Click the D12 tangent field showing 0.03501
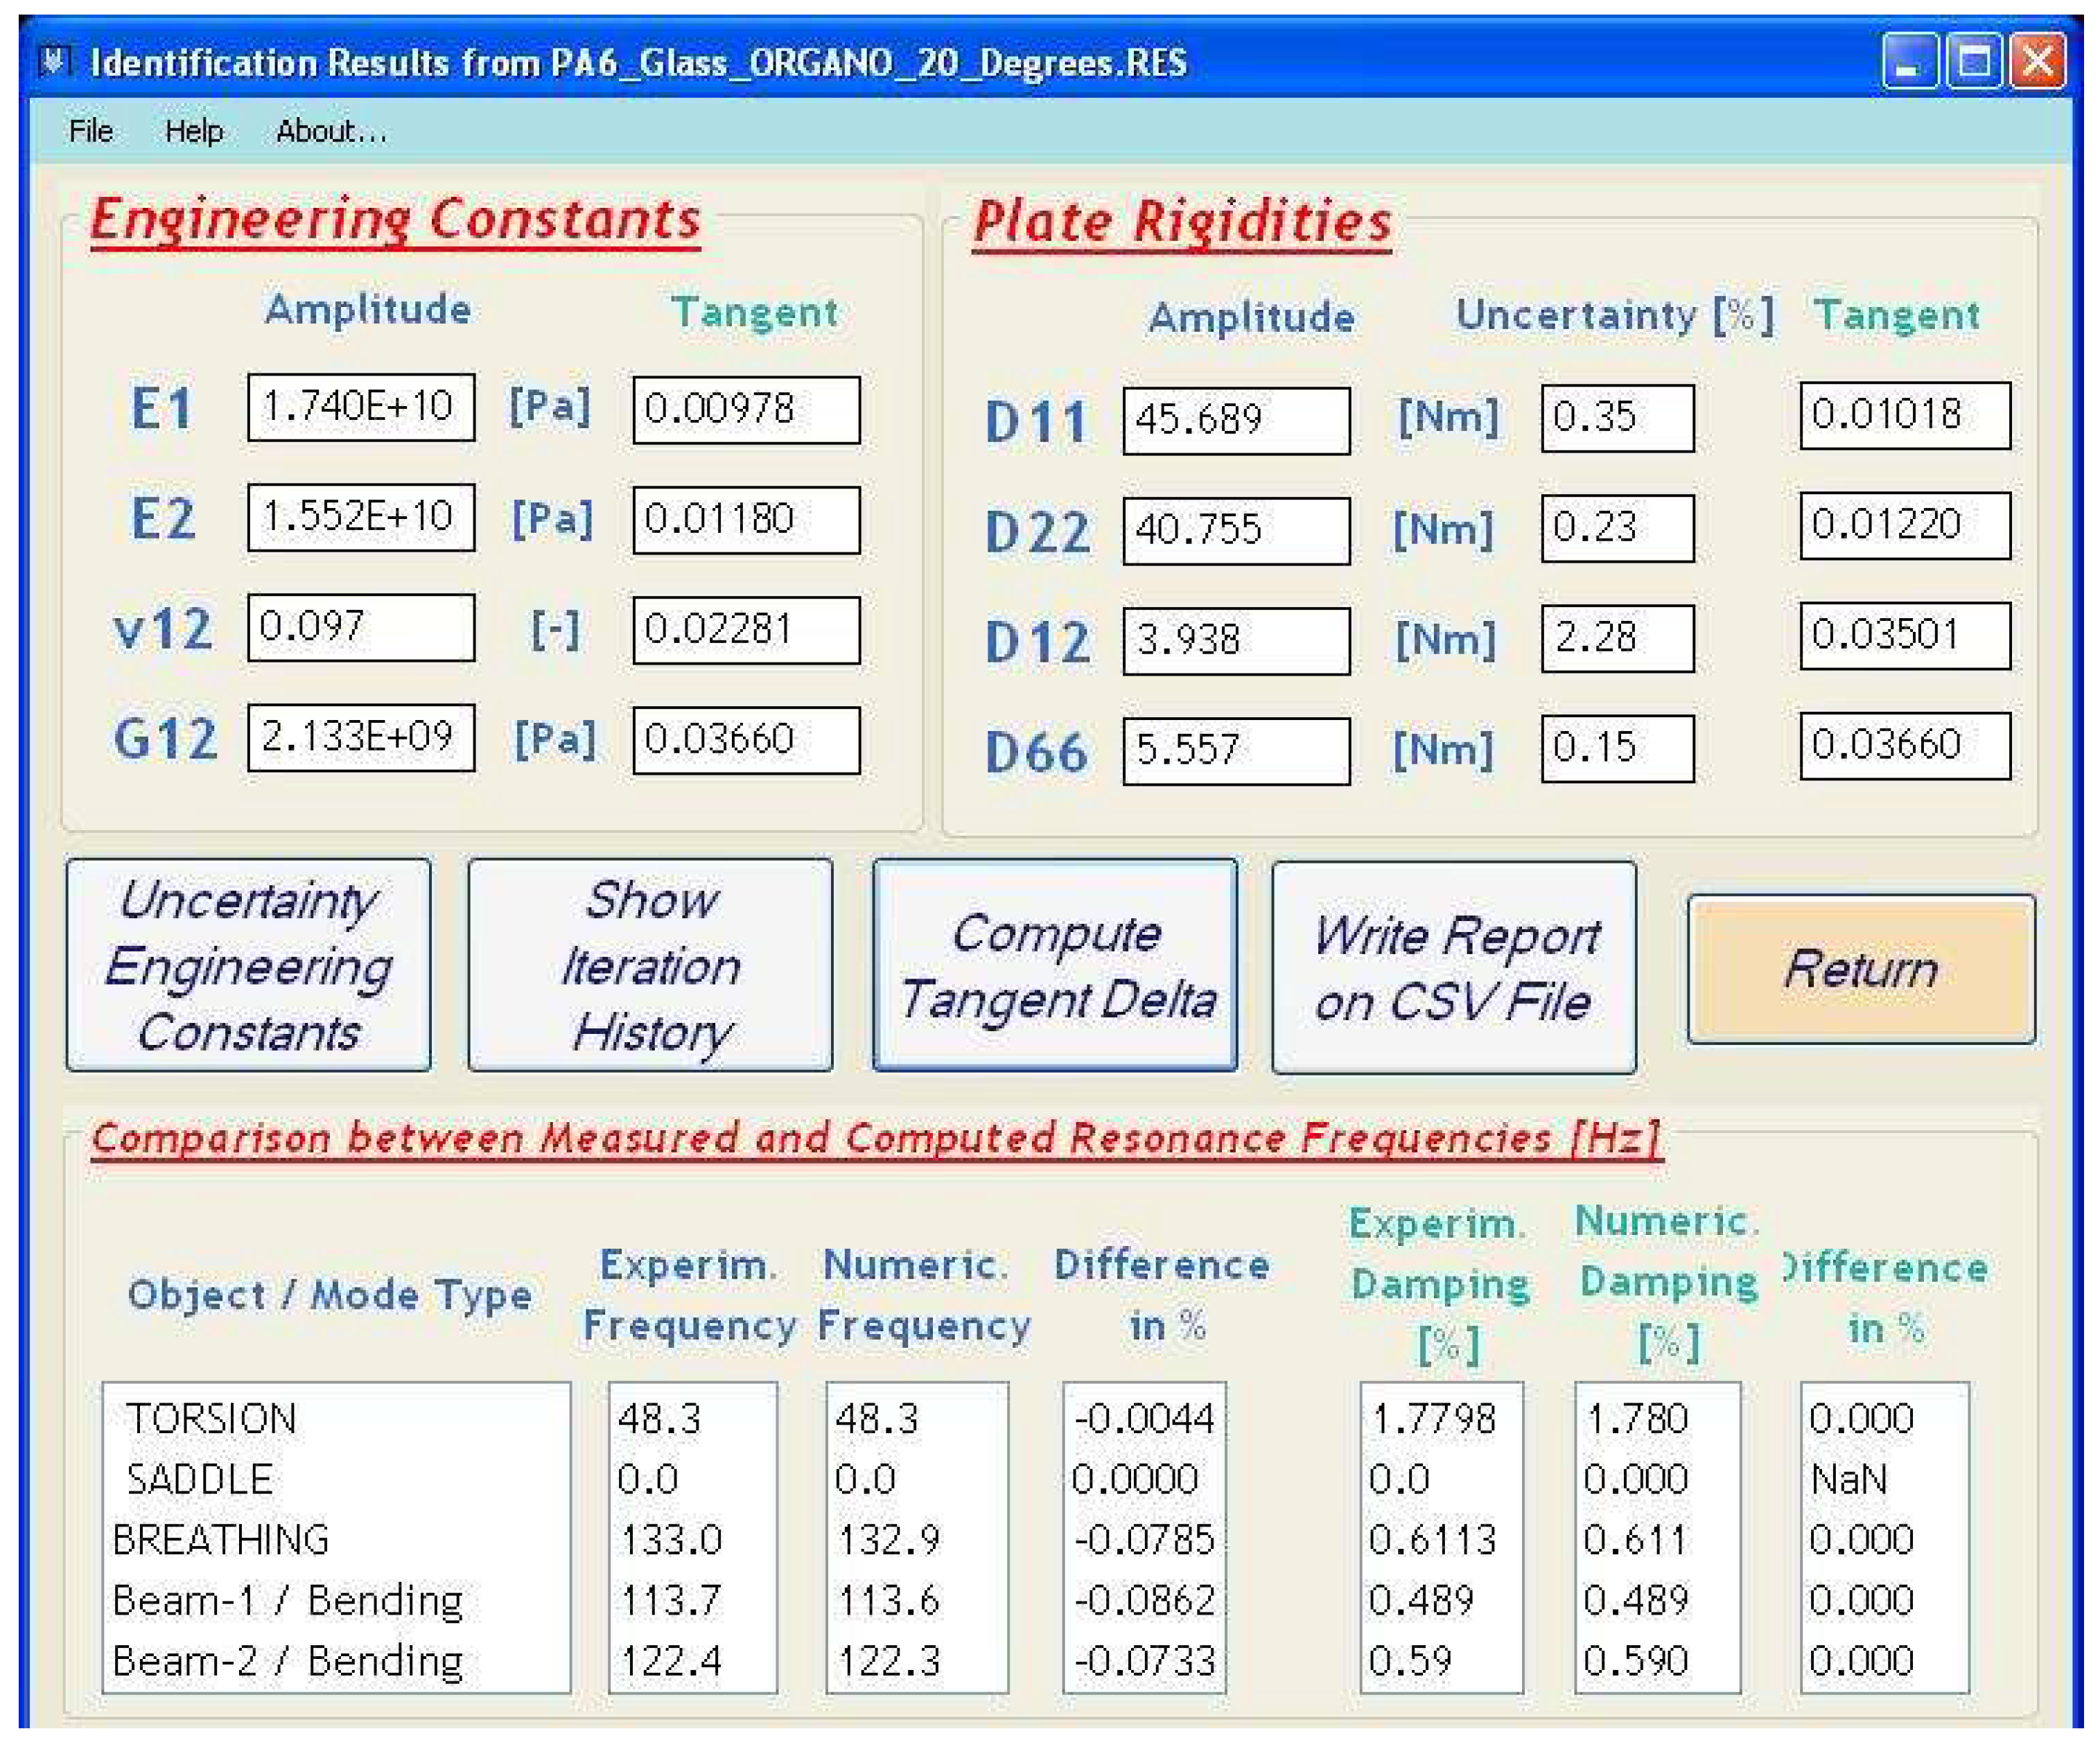2100x1747 pixels. (x=1905, y=637)
